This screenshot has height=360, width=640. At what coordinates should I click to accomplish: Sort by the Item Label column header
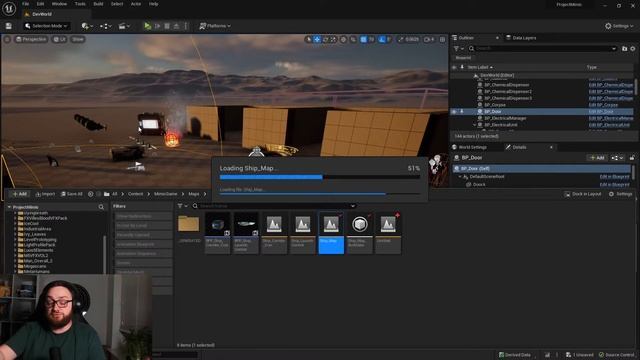480,67
